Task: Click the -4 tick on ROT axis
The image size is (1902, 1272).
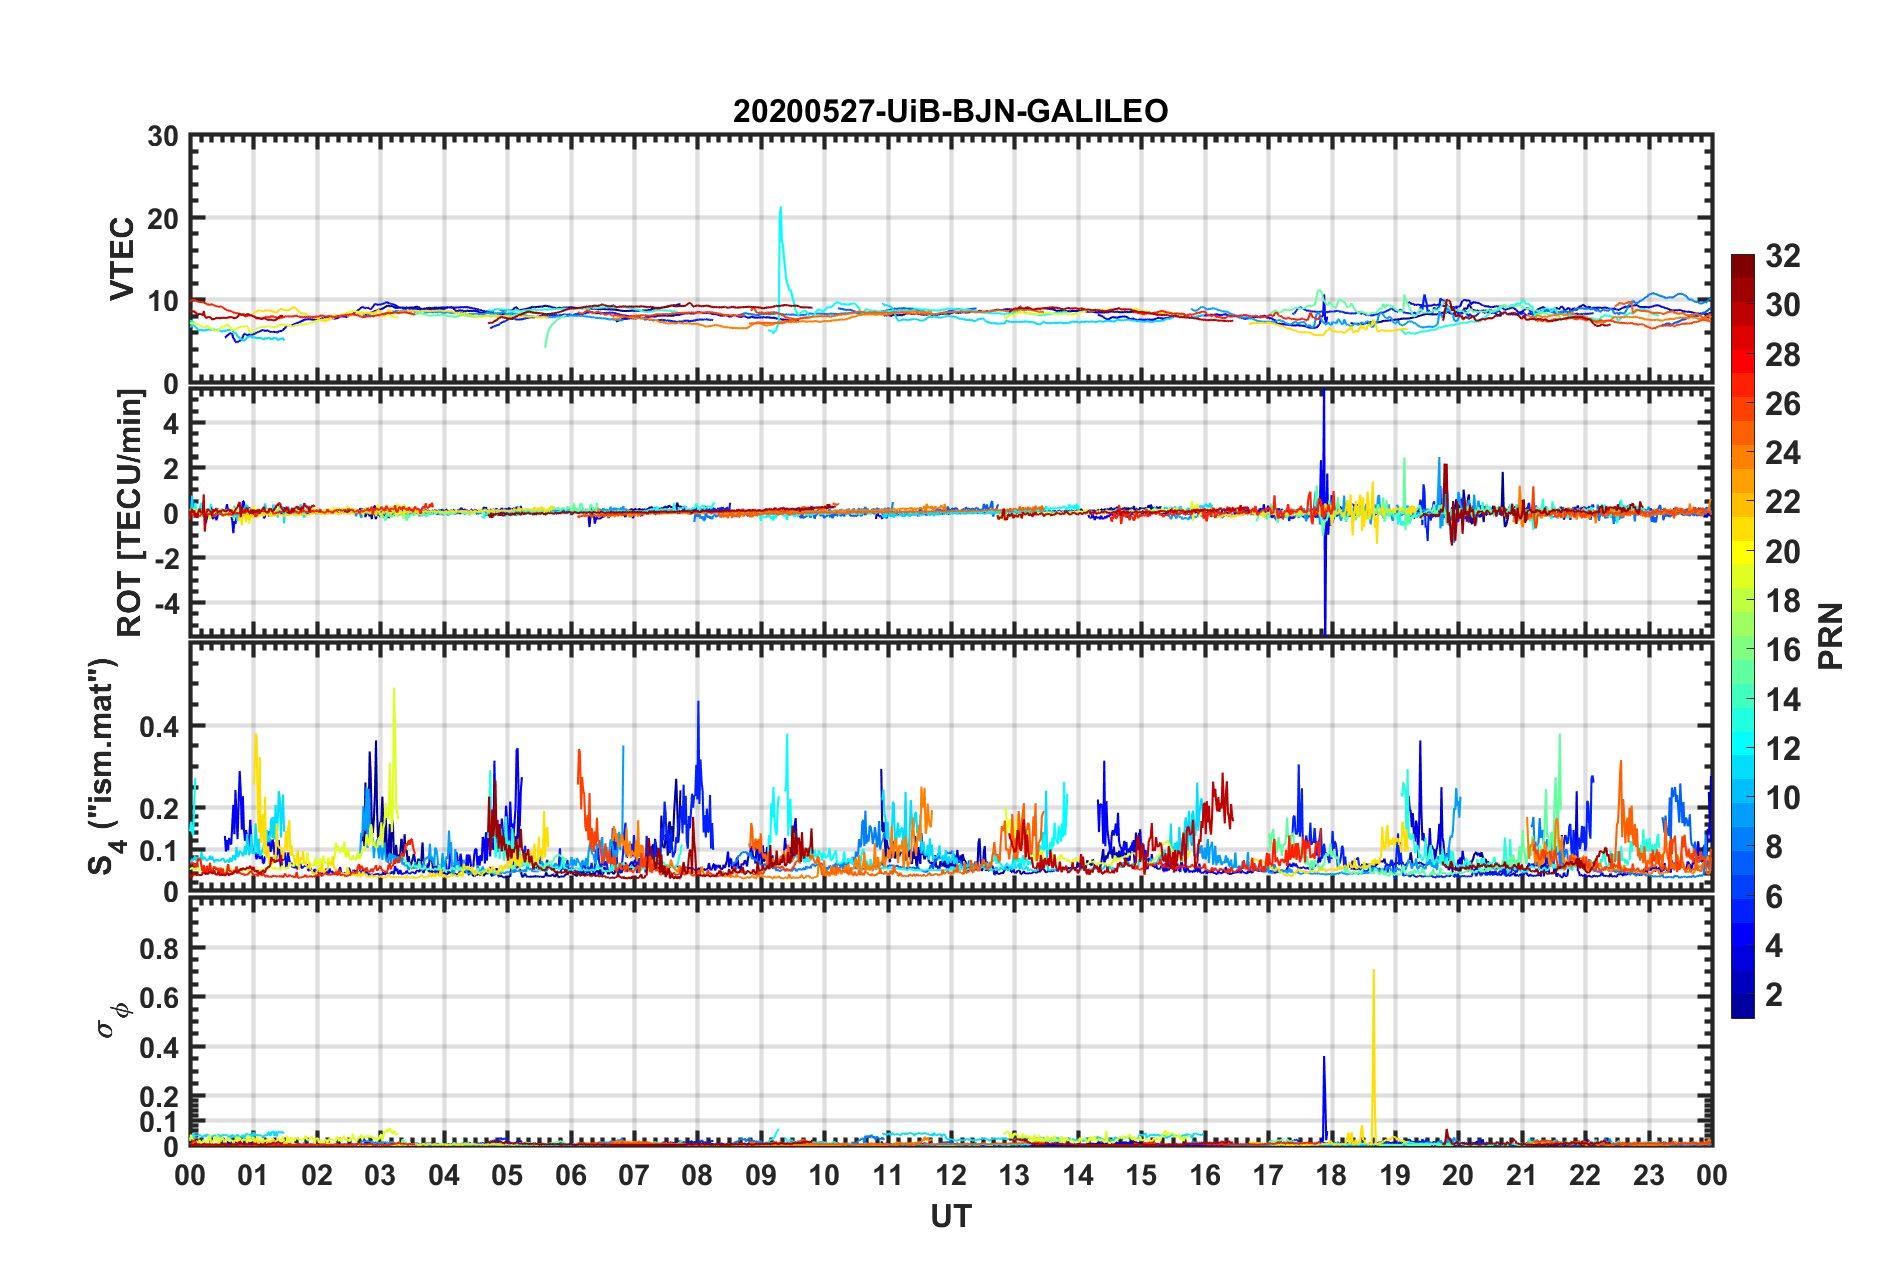Action: [169, 604]
